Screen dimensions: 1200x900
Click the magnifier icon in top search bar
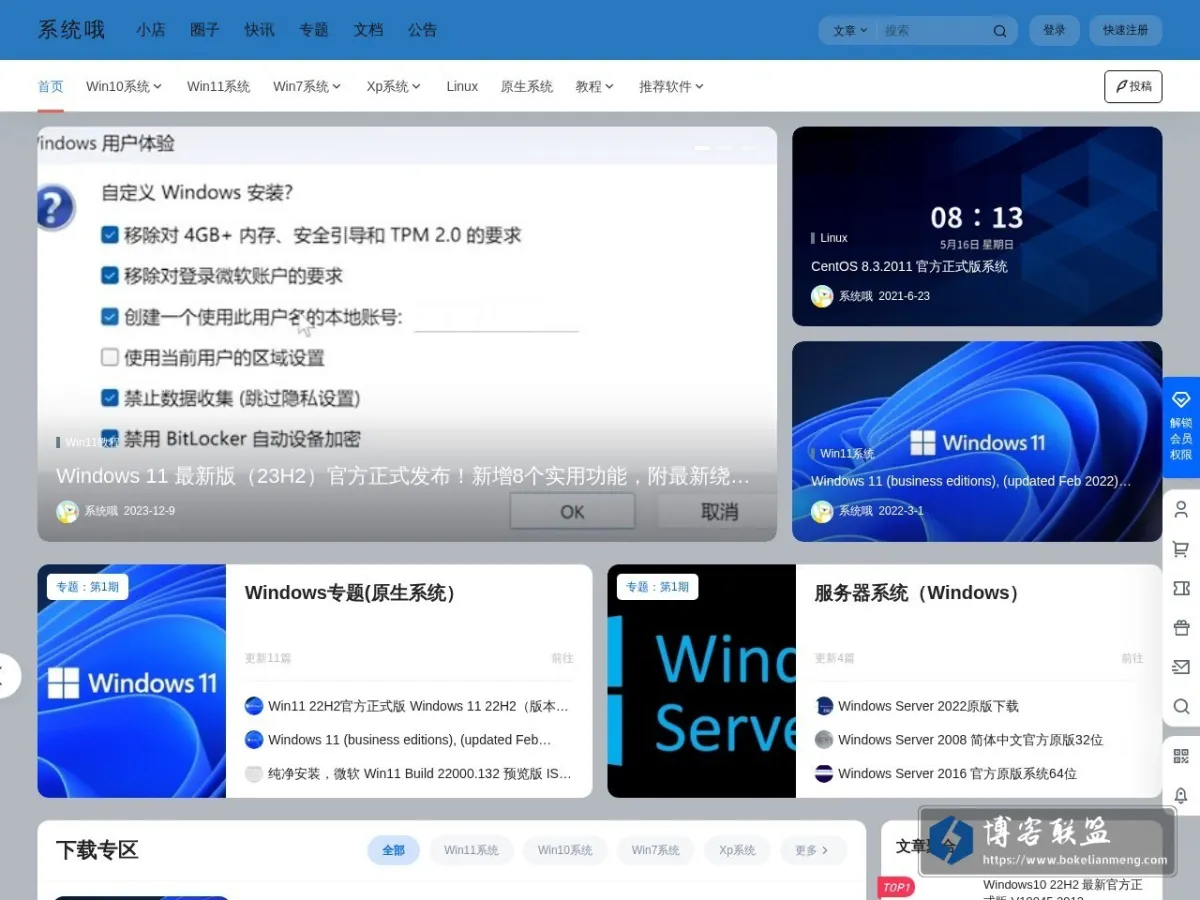click(x=999, y=31)
